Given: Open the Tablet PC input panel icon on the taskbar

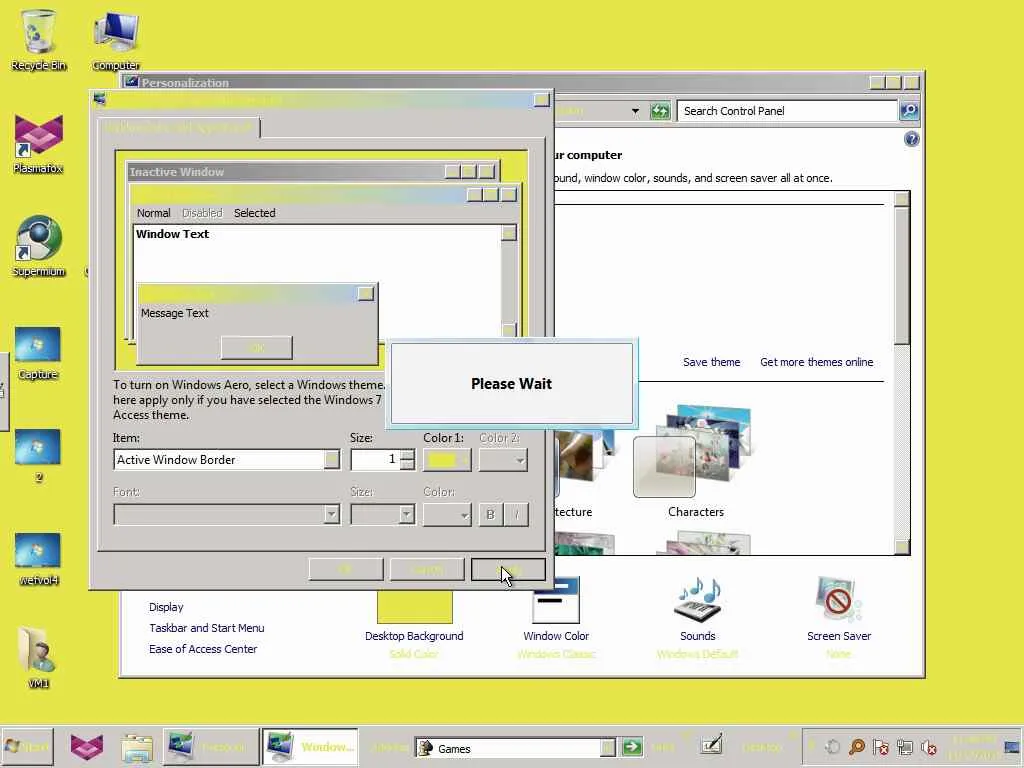Looking at the screenshot, I should pyautogui.click(x=711, y=745).
